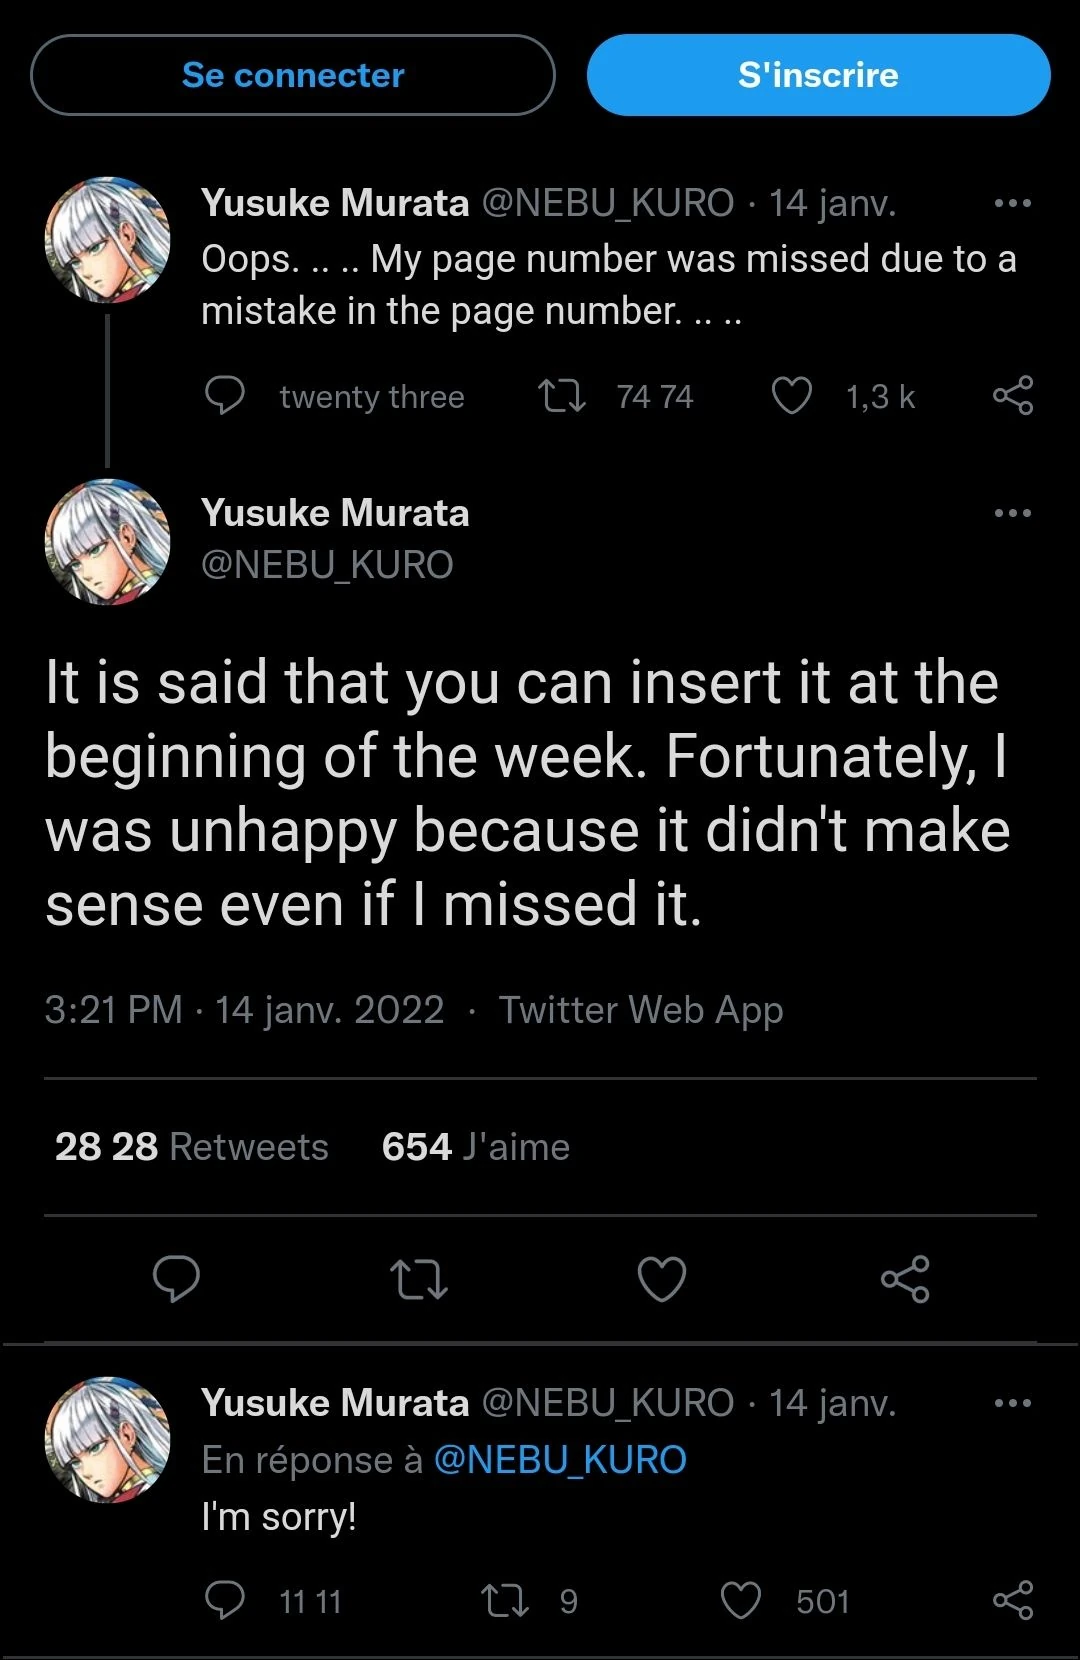
Task: Like the Oops tweet with 1,3 k likes
Action: pos(792,396)
